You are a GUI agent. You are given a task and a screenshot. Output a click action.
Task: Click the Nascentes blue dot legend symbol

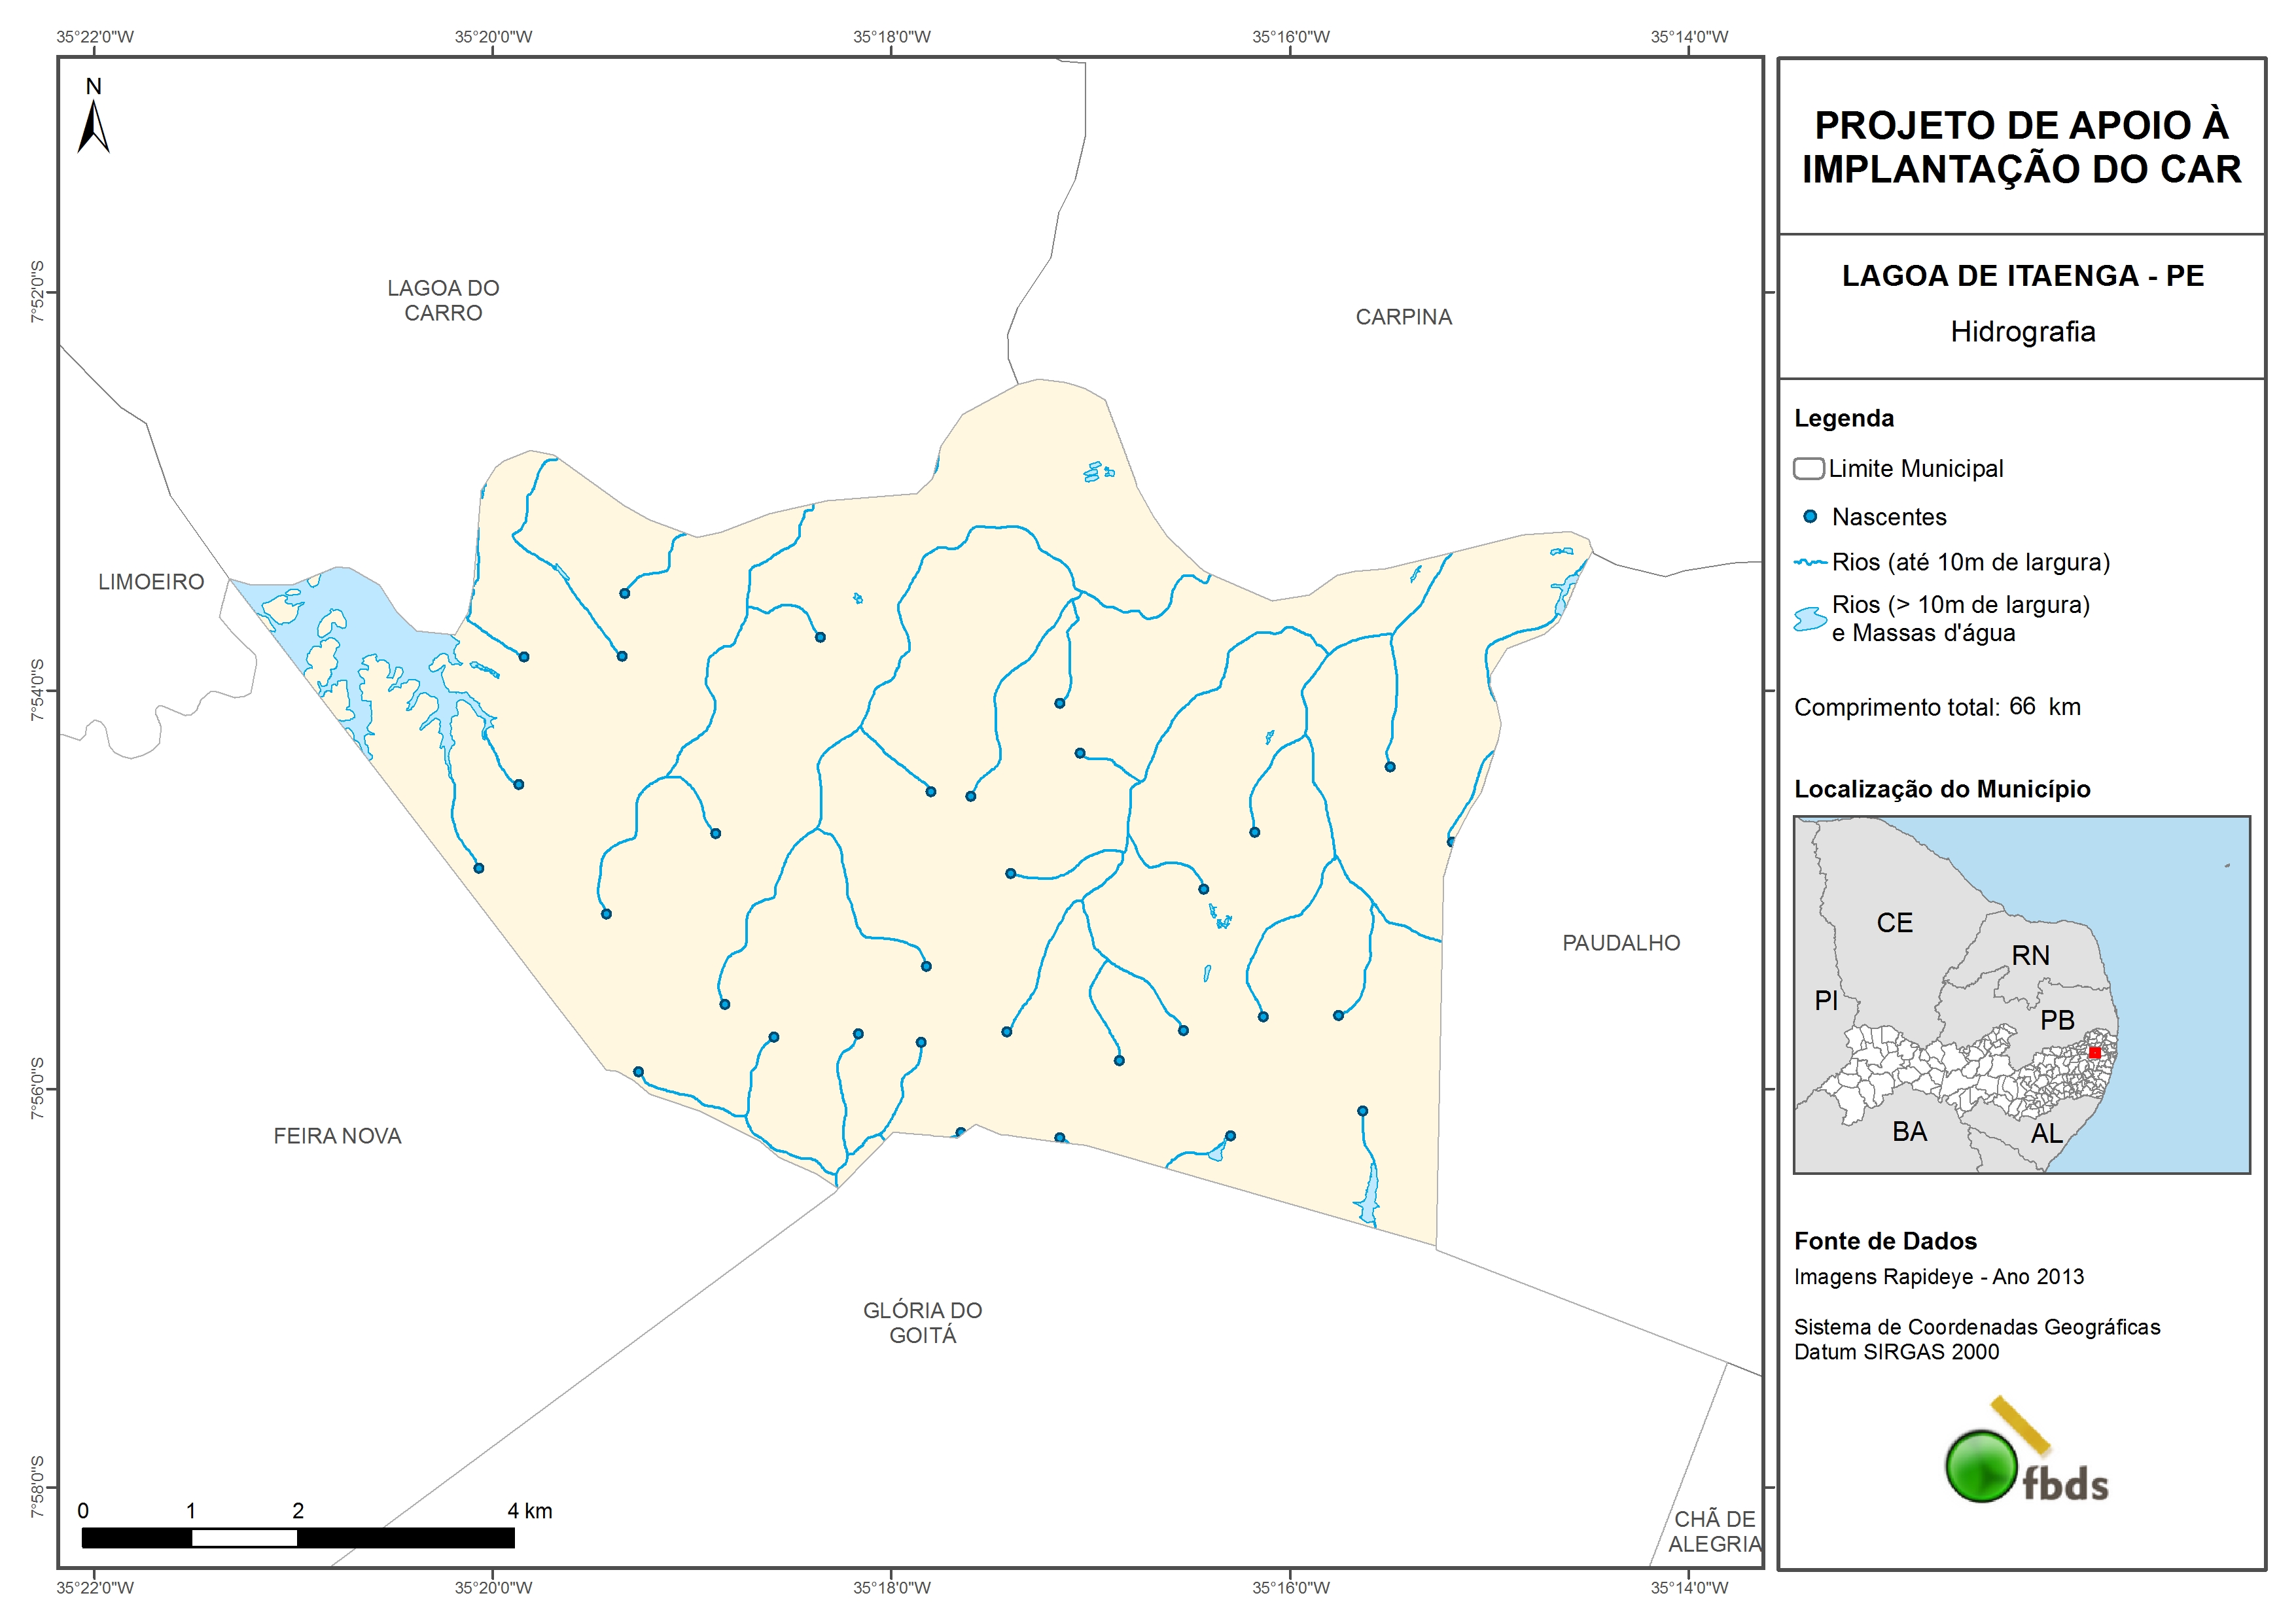1810,517
